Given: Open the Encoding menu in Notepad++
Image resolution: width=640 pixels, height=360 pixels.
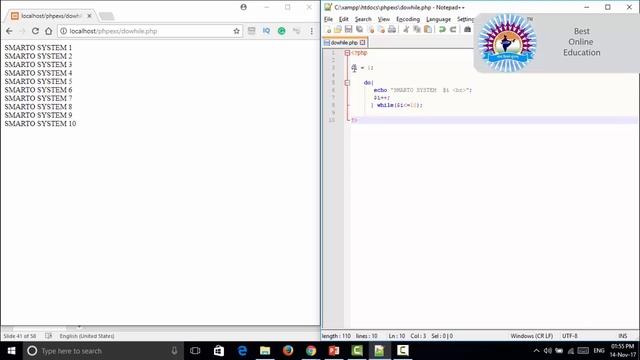Looking at the screenshot, I should pyautogui.click(x=408, y=19).
